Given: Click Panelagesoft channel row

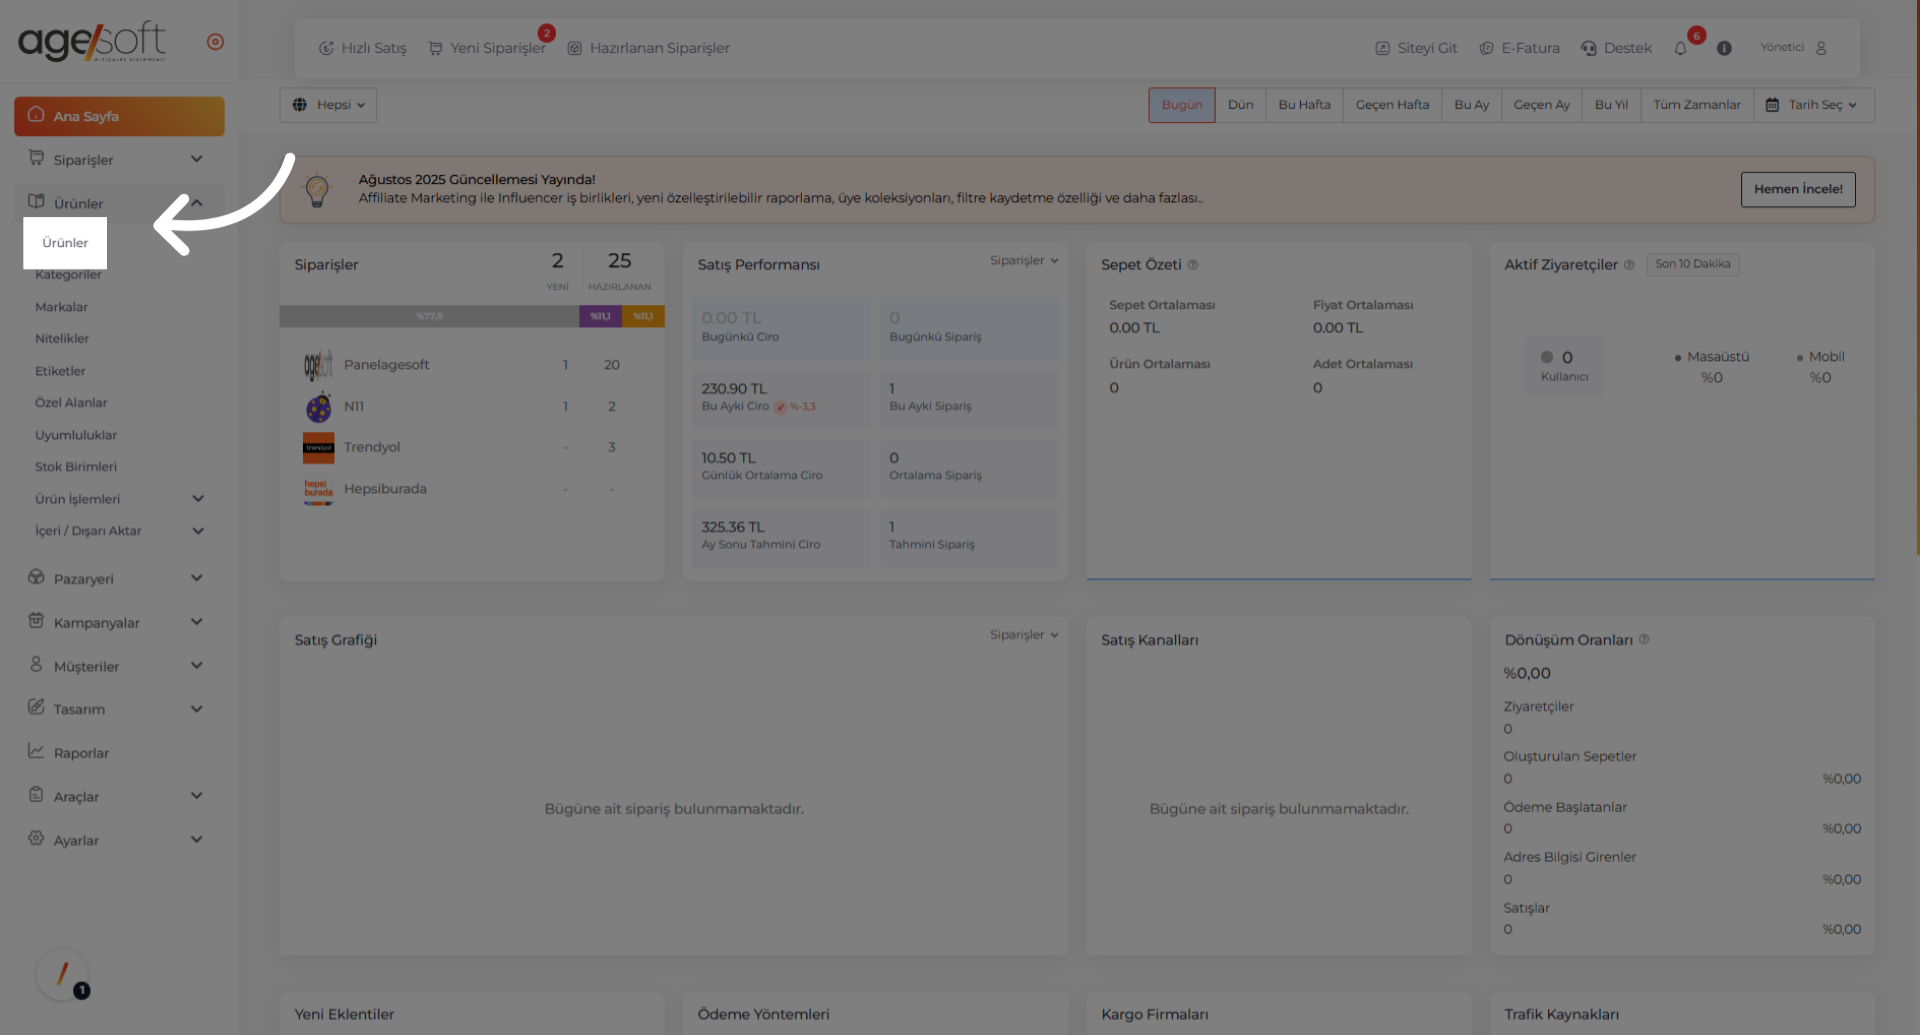Looking at the screenshot, I should click(x=472, y=365).
